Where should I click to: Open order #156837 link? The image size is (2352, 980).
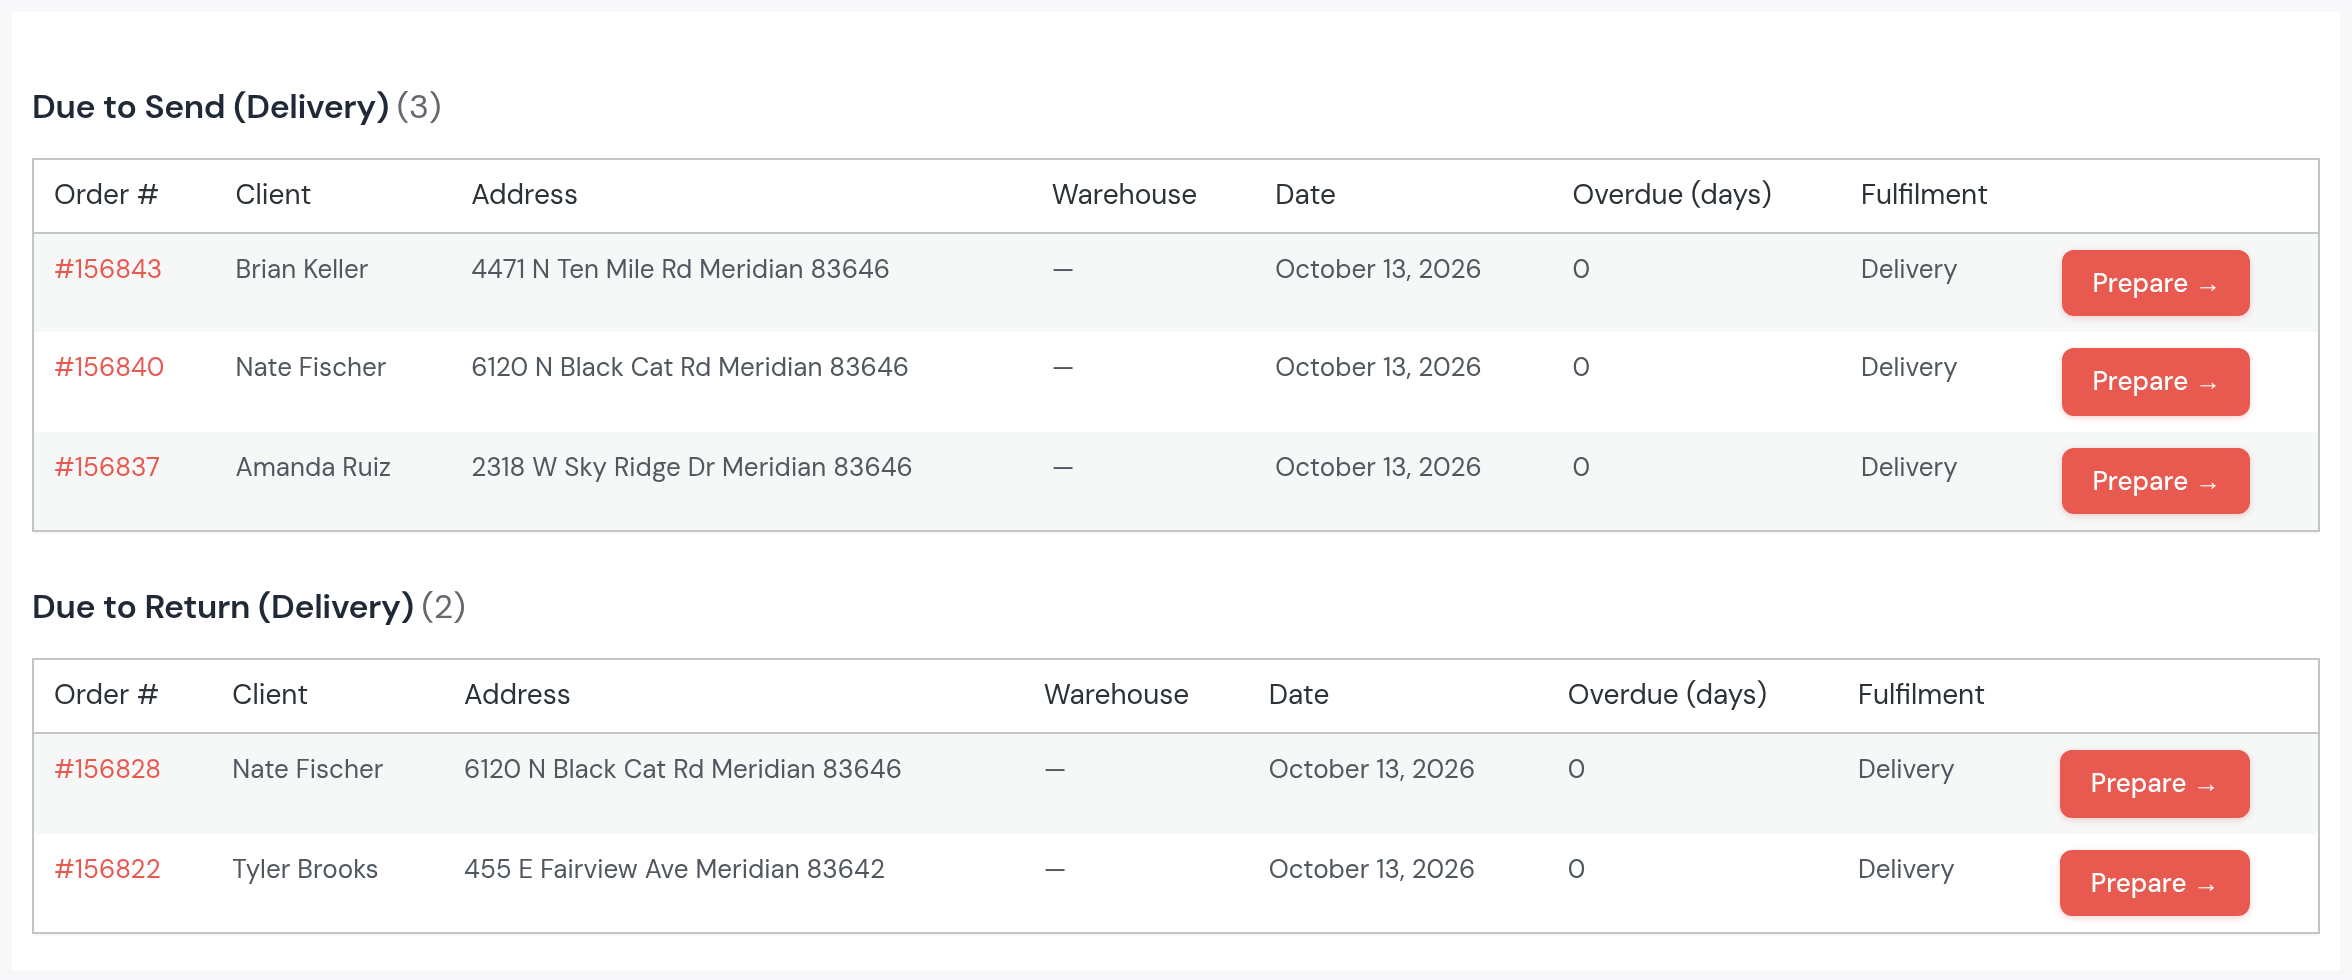[107, 467]
